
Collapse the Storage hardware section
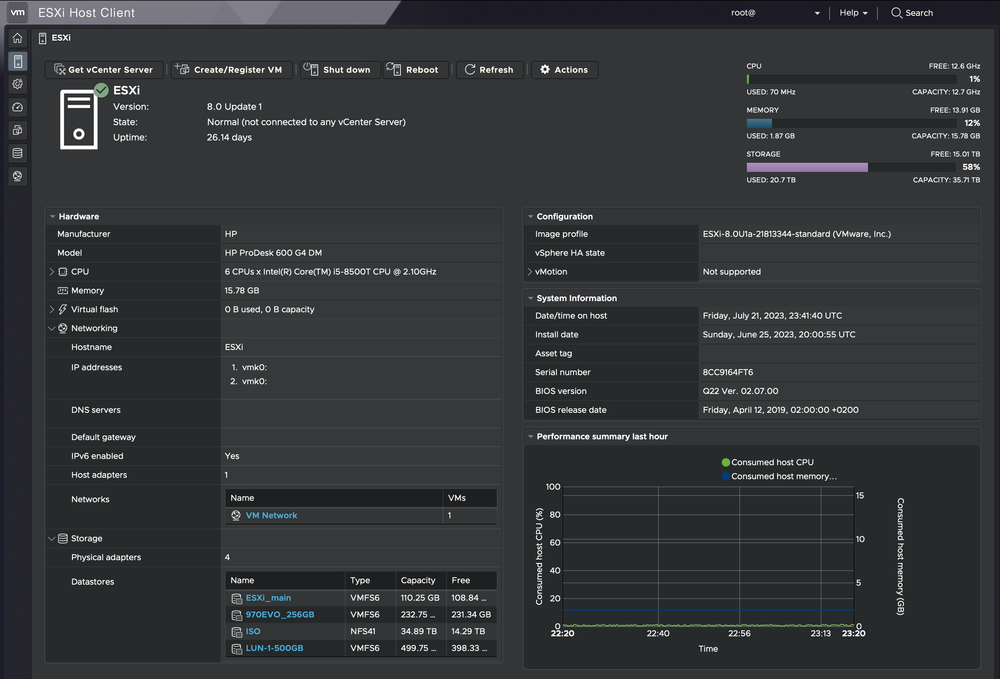[51, 538]
